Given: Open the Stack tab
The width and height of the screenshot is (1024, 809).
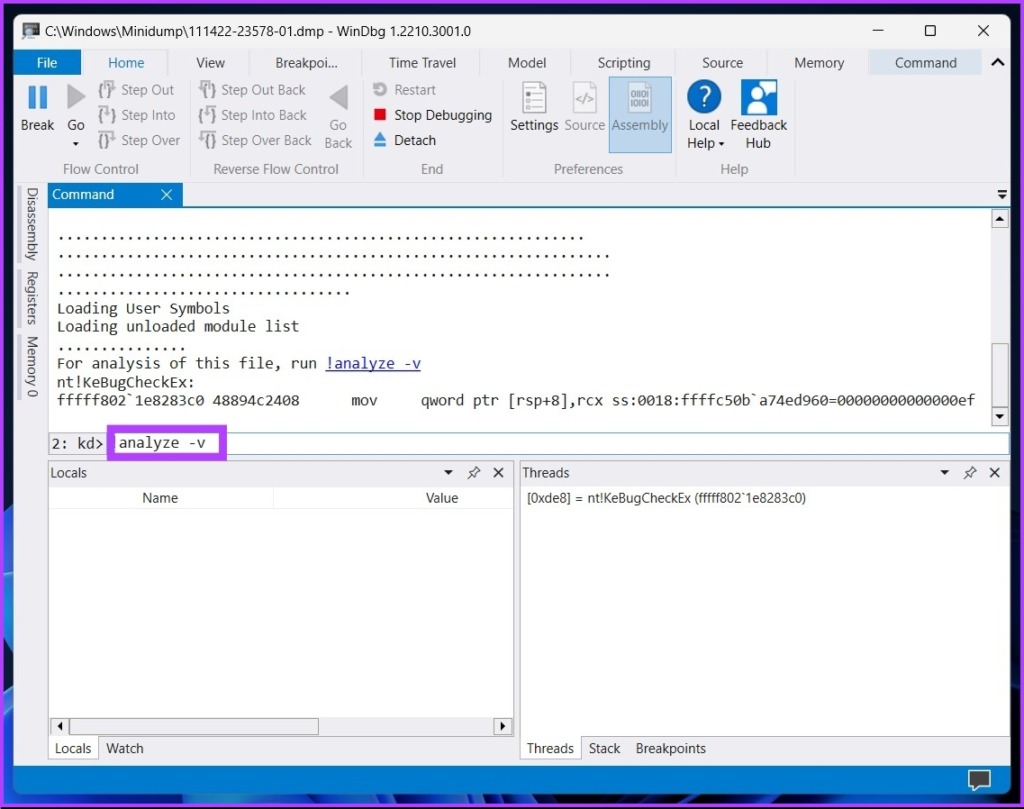Looking at the screenshot, I should tap(604, 748).
